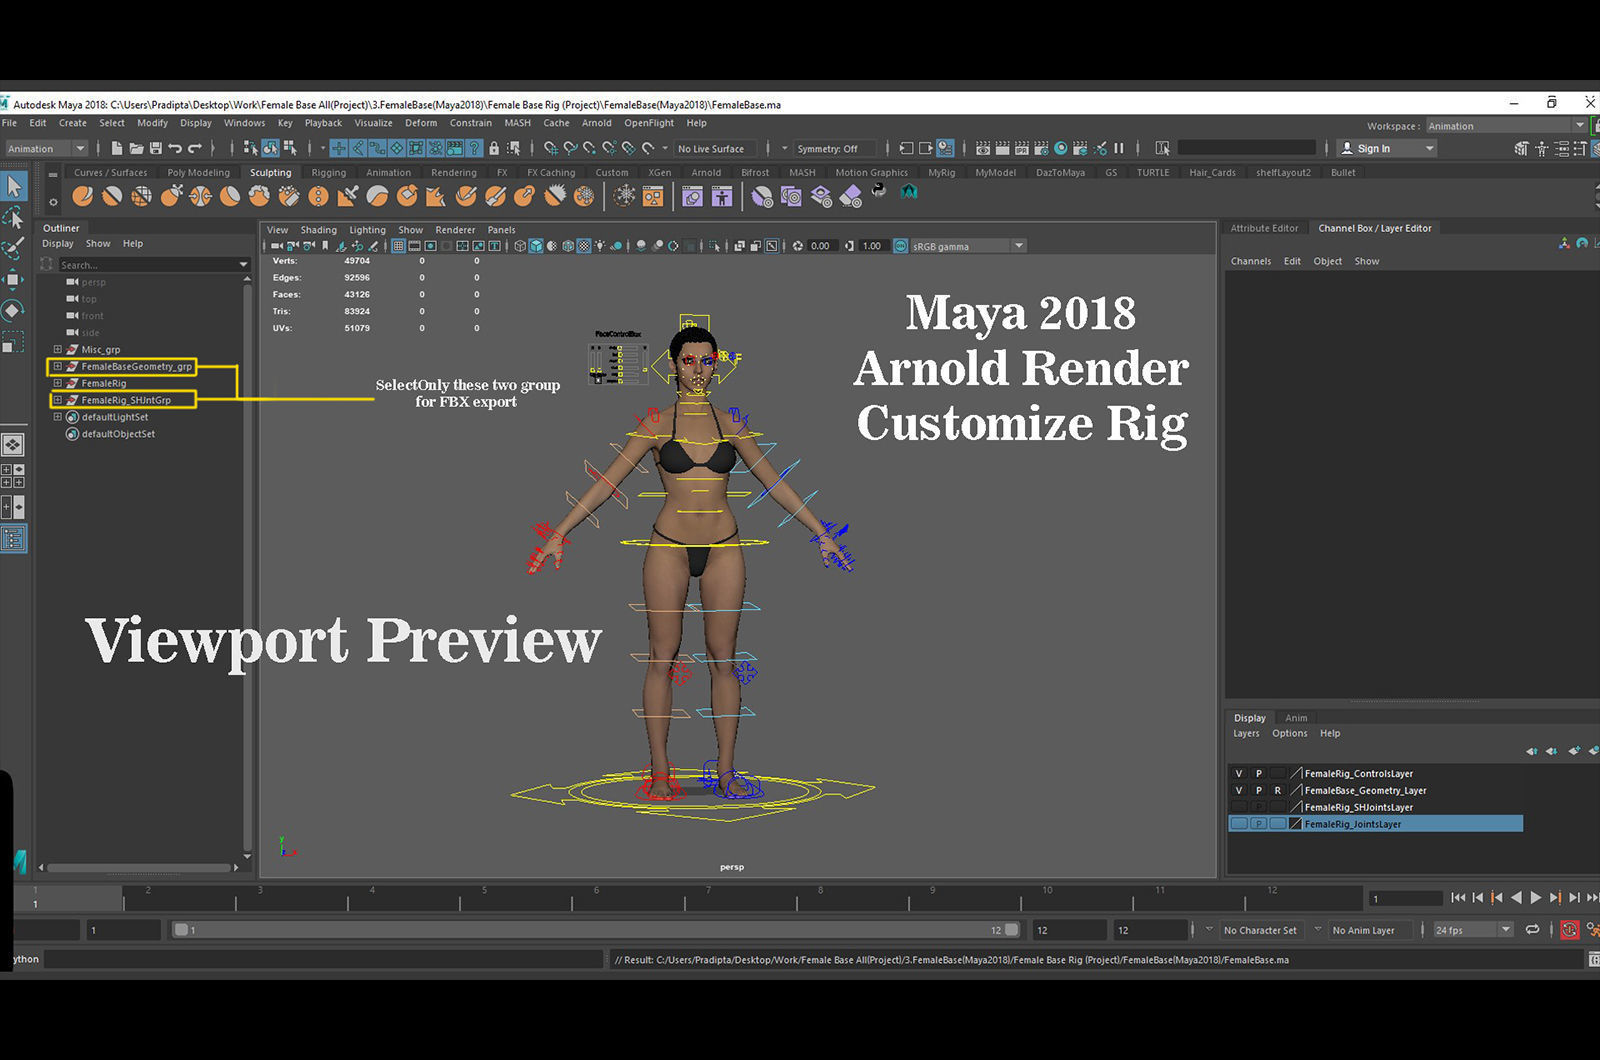Switch to the Hair_Cards shelf tab
The height and width of the screenshot is (1060, 1600).
[1212, 172]
